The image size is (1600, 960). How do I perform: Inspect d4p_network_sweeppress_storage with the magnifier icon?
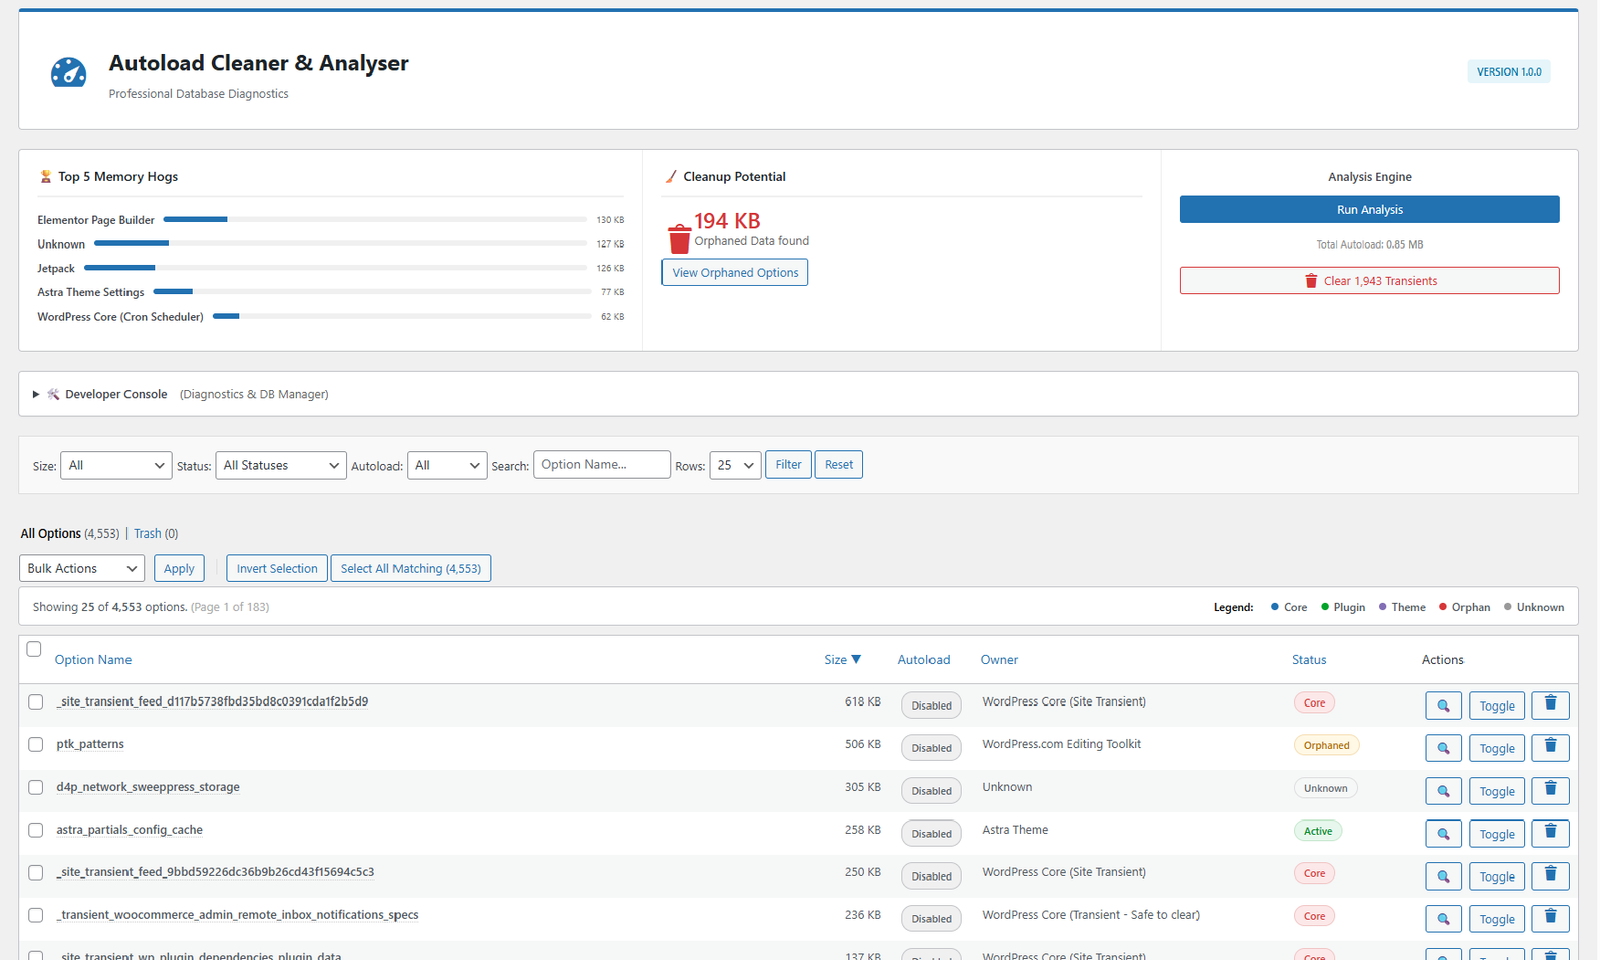point(1443,790)
